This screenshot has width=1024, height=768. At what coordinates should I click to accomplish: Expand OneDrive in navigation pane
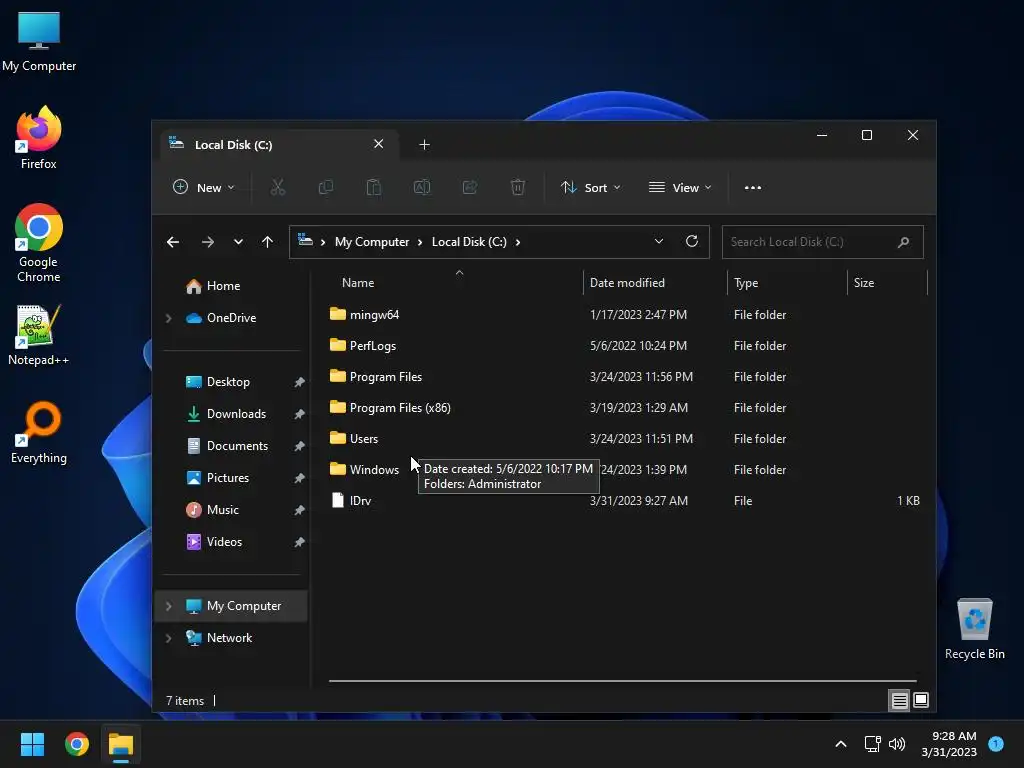point(168,318)
